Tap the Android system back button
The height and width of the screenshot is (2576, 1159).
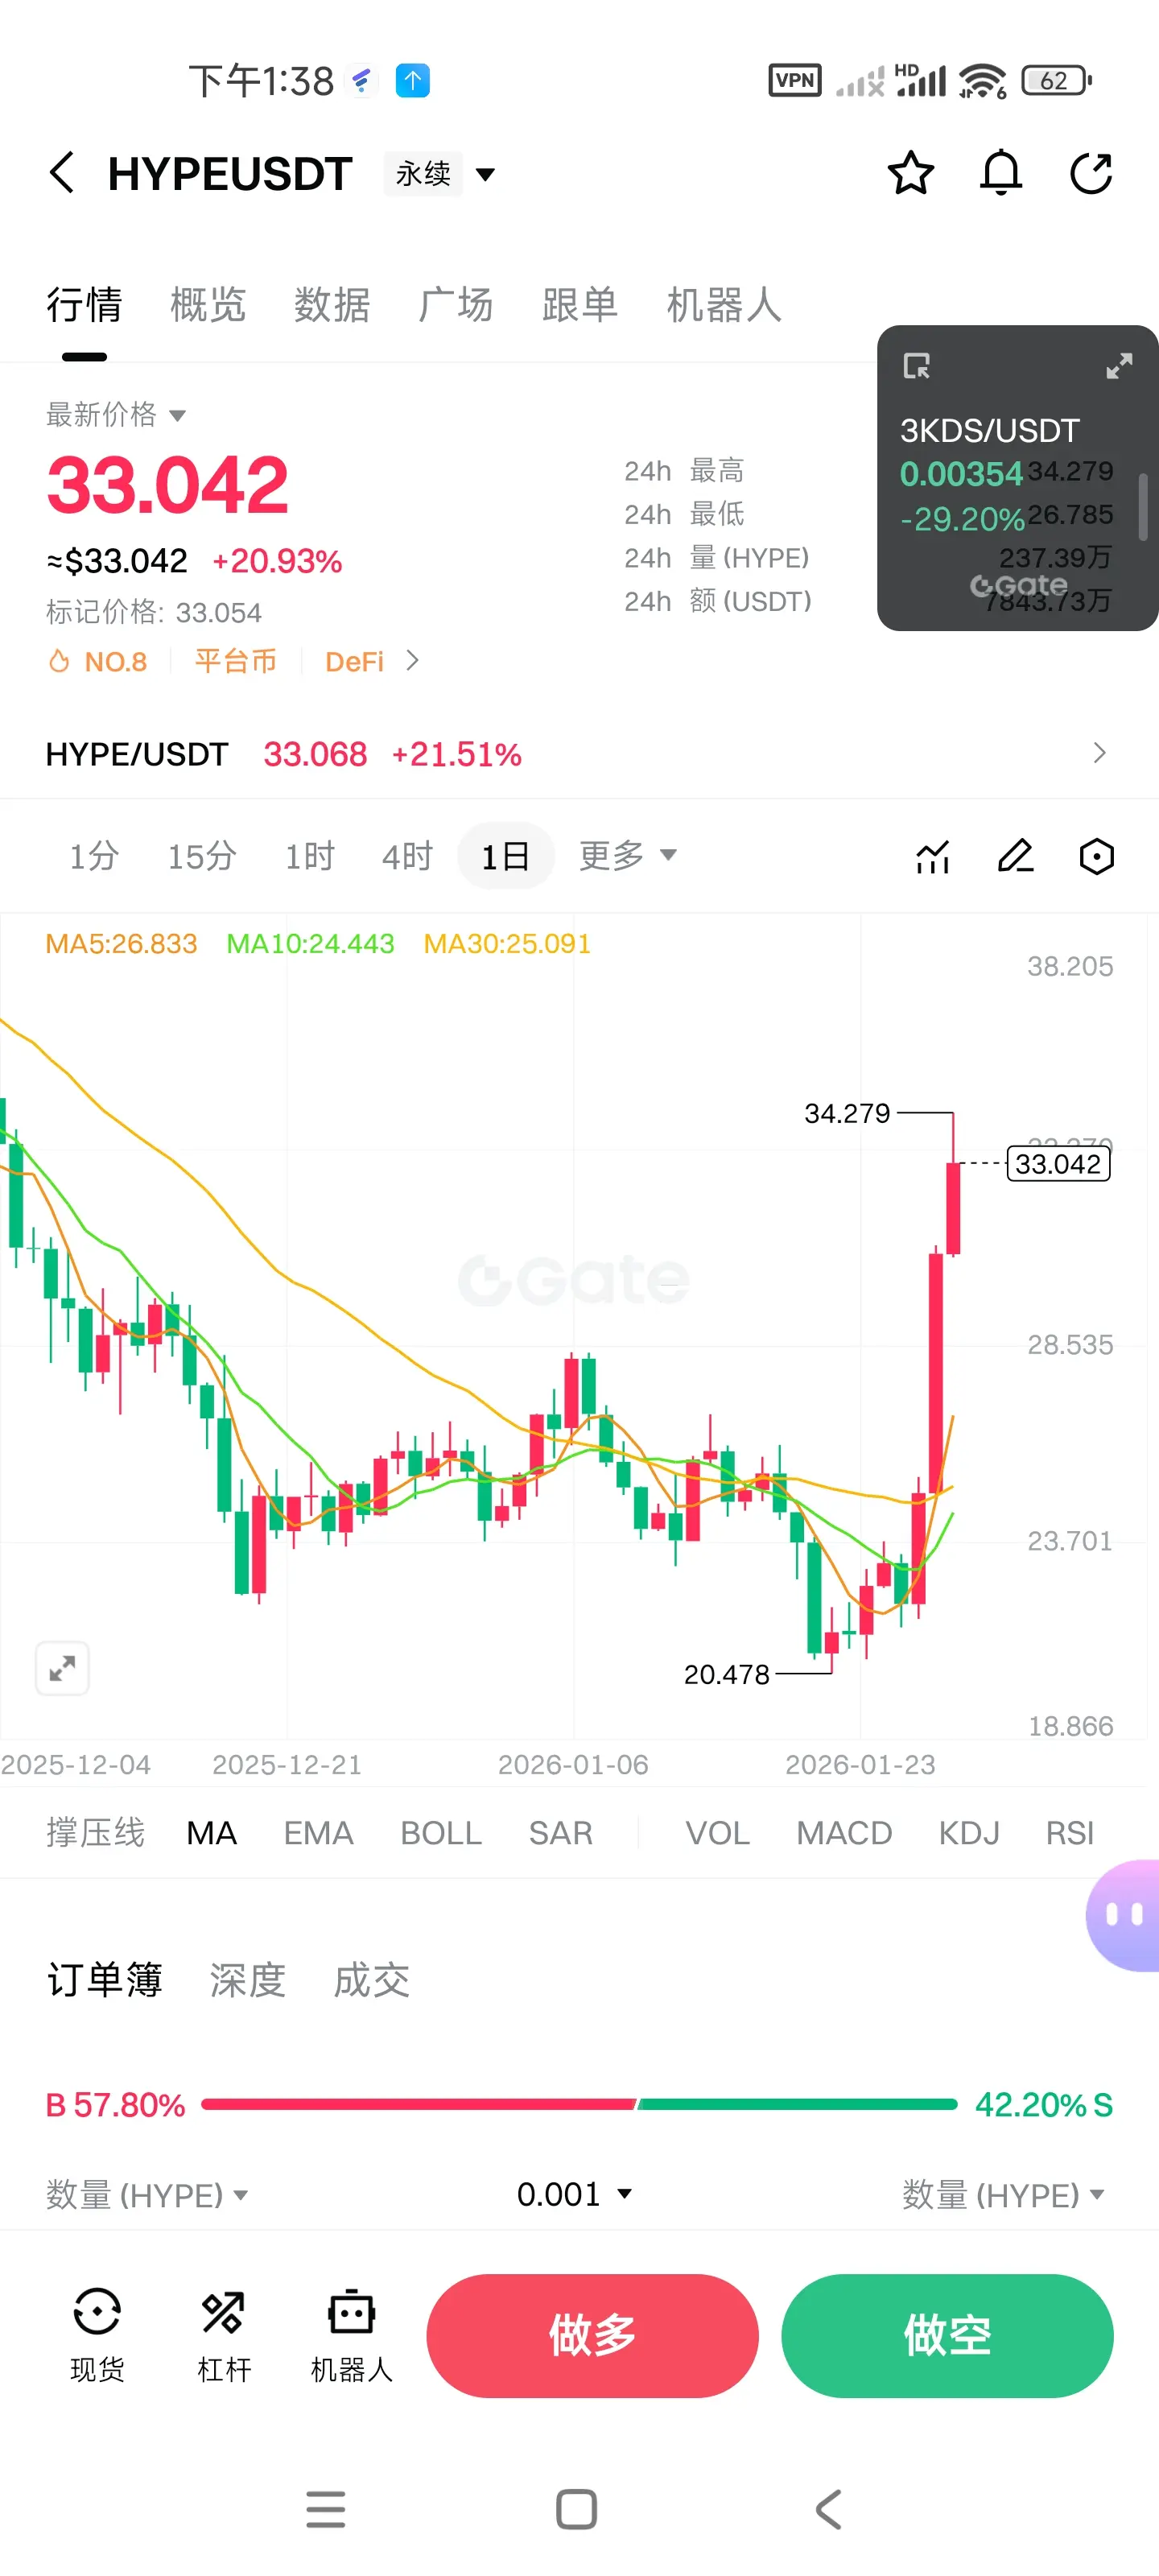point(829,2509)
